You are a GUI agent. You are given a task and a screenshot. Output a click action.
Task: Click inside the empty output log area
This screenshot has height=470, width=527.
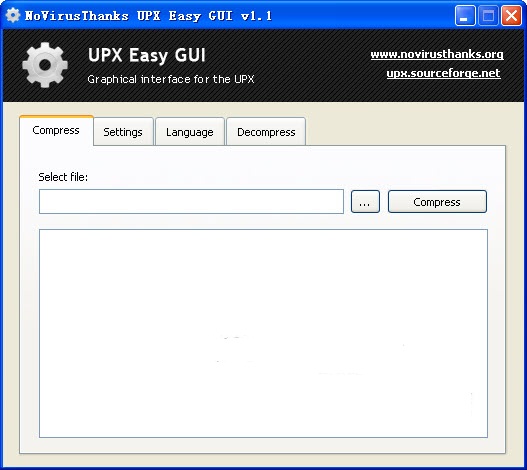tap(264, 334)
